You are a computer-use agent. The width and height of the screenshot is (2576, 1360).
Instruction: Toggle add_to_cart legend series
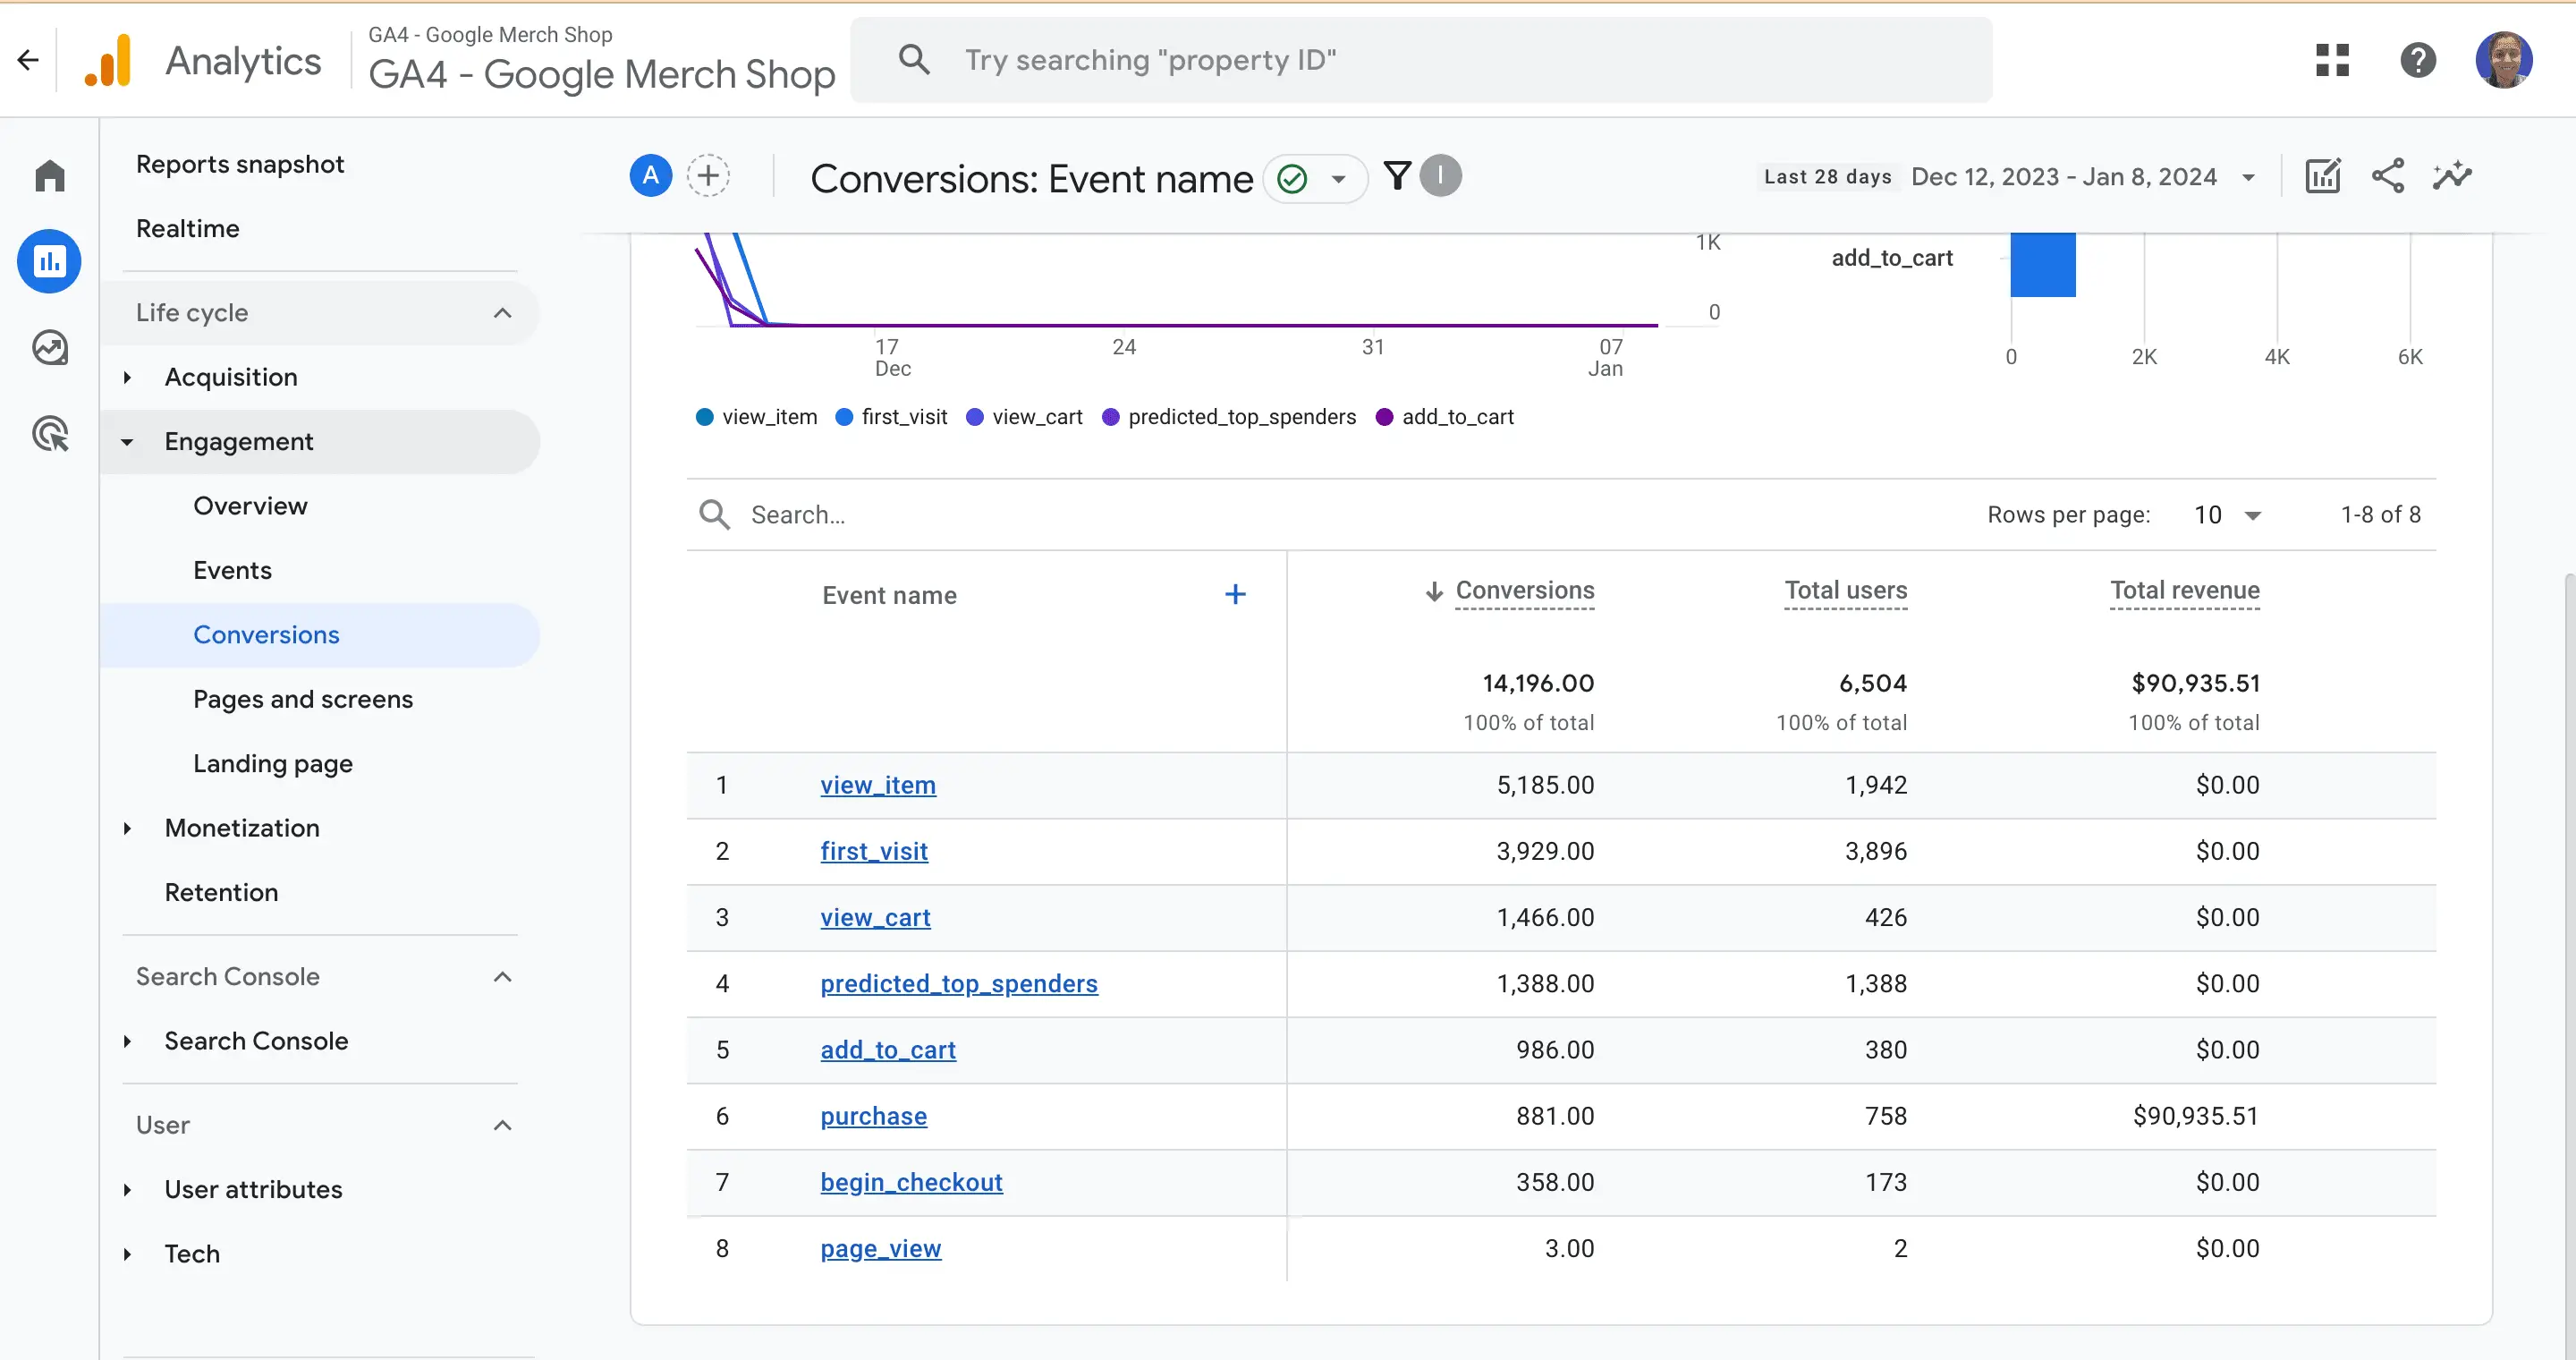1445,417
